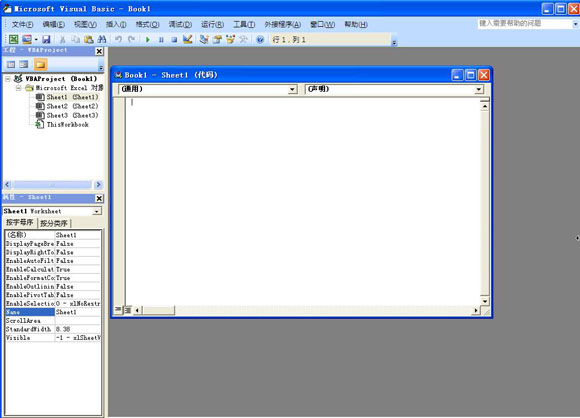Click the Copy toolbar icon
Viewport: 580px width, 418px height.
coord(75,39)
